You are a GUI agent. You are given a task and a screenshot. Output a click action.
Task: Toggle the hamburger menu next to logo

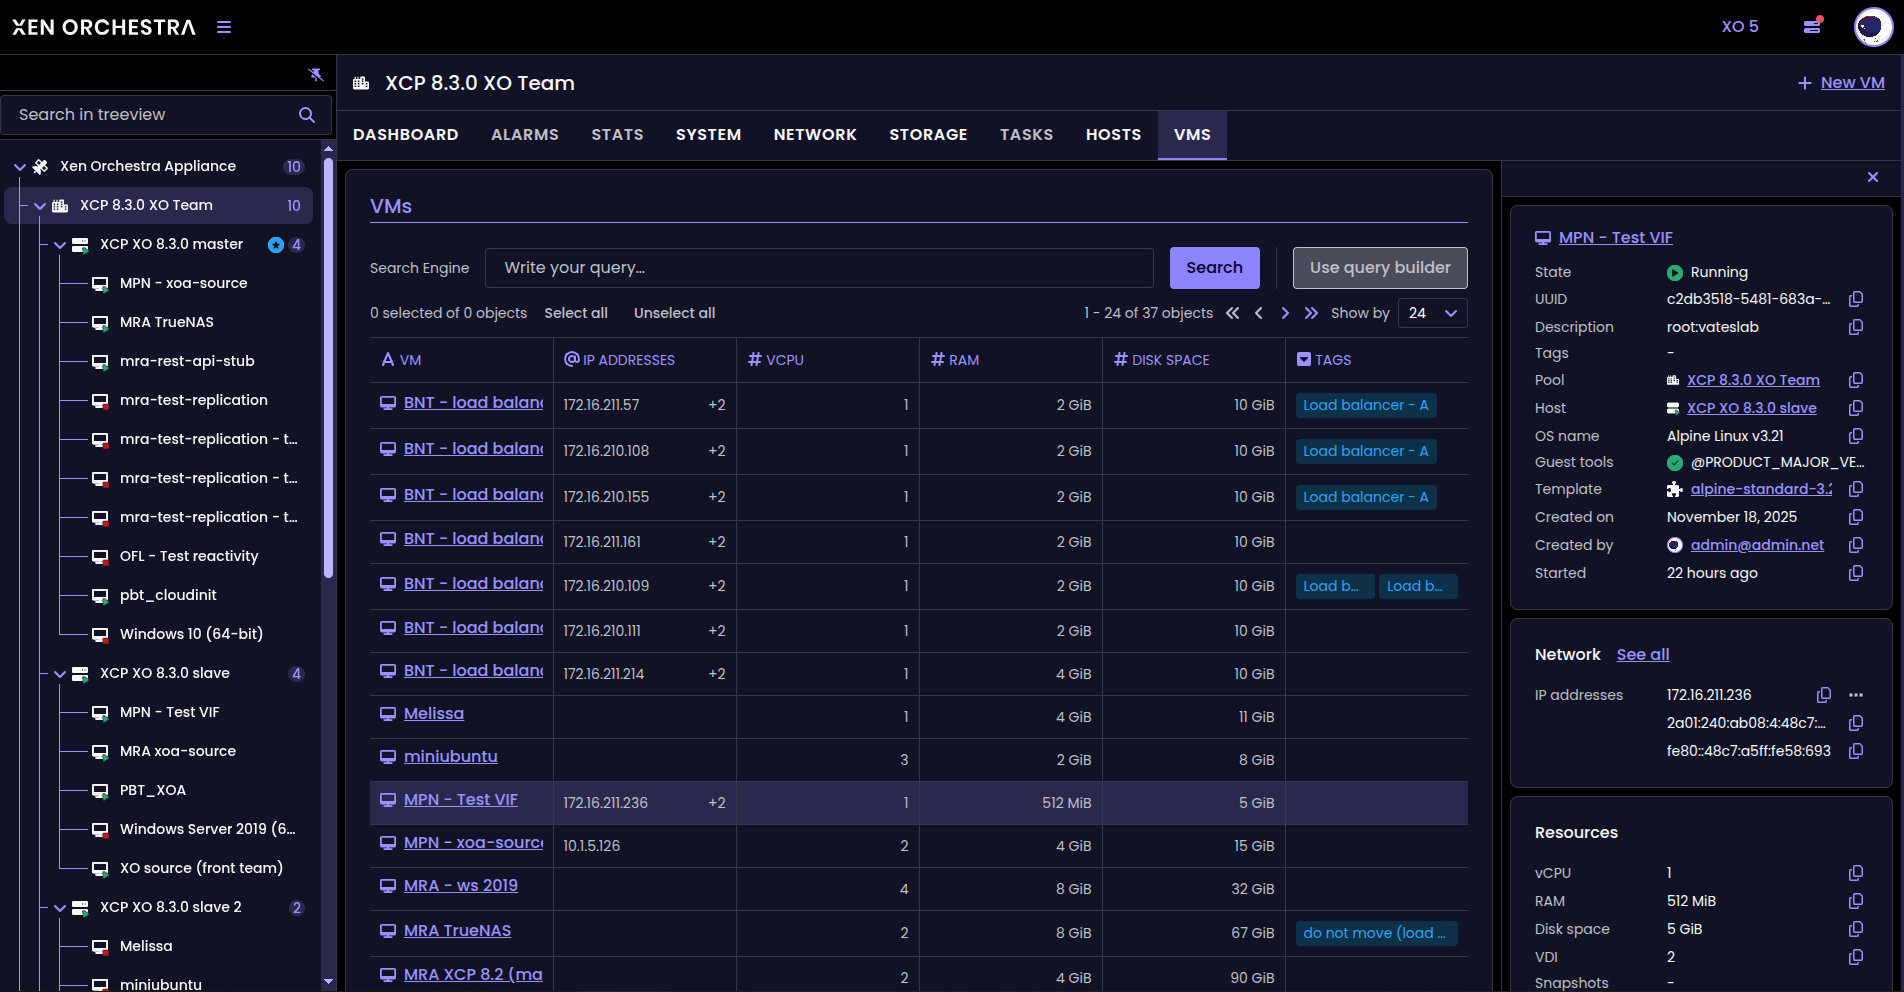[224, 27]
